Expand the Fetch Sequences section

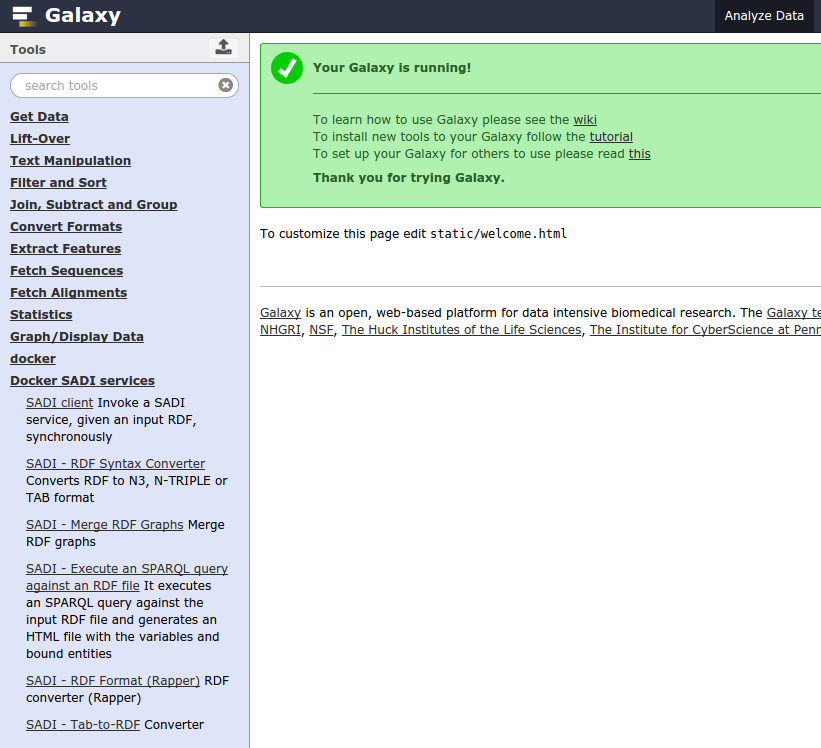pos(66,271)
